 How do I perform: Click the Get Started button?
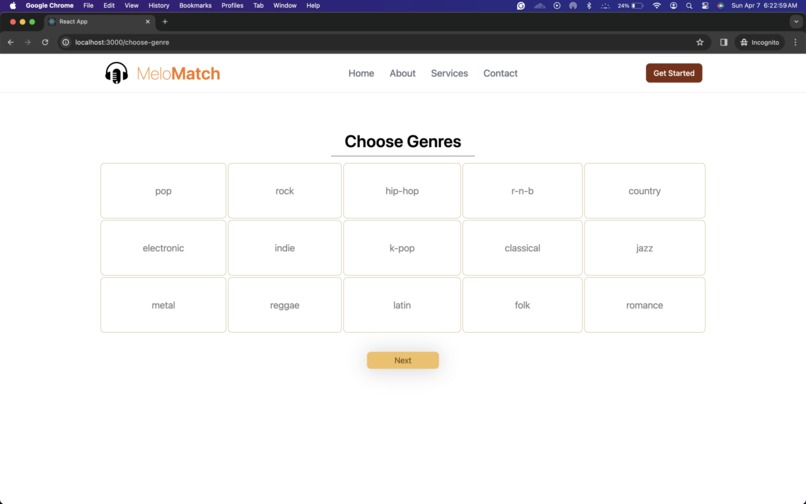[674, 73]
